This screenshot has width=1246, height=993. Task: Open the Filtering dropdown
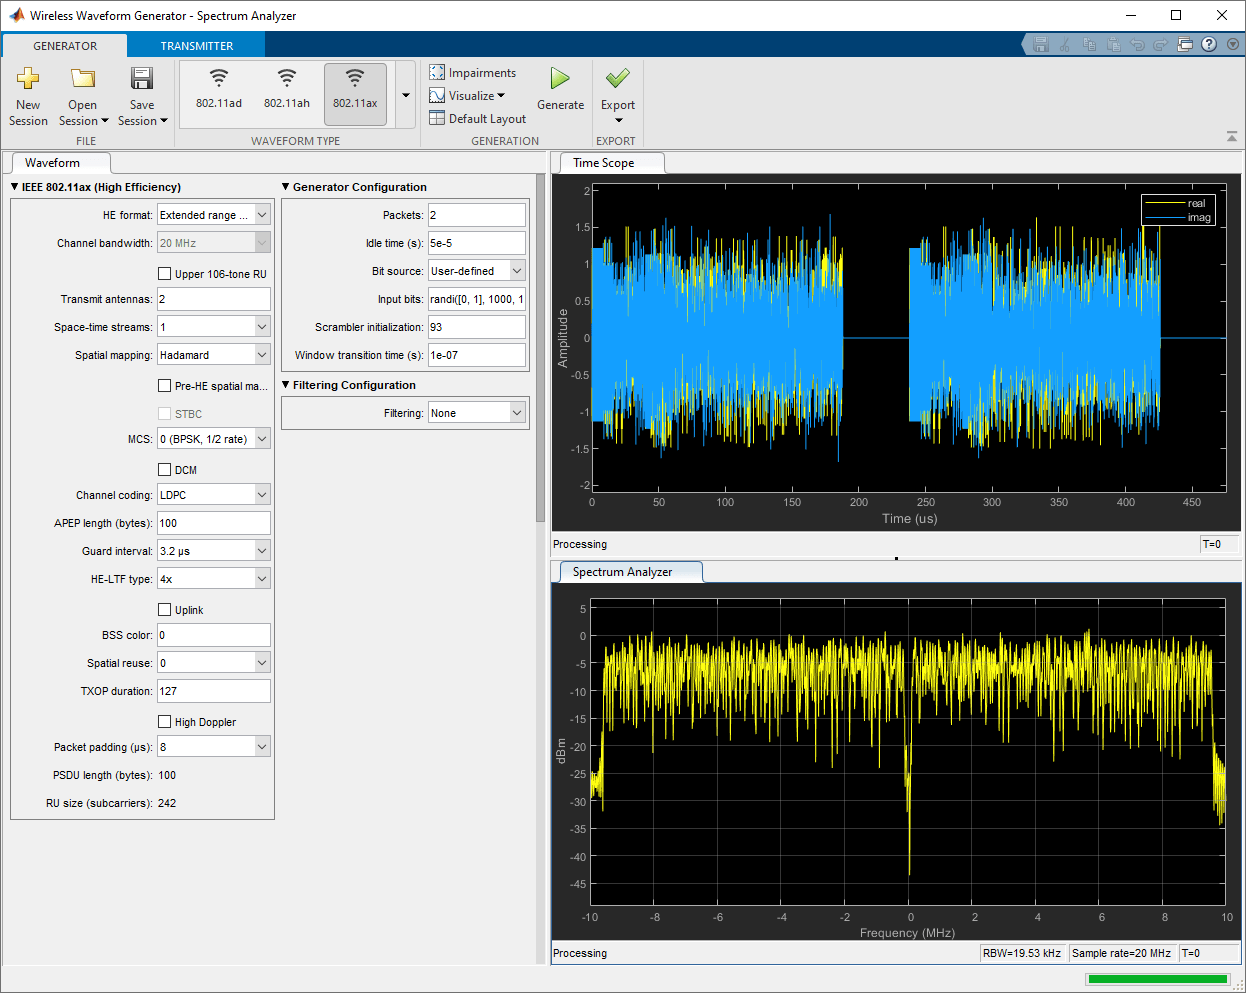click(x=477, y=412)
